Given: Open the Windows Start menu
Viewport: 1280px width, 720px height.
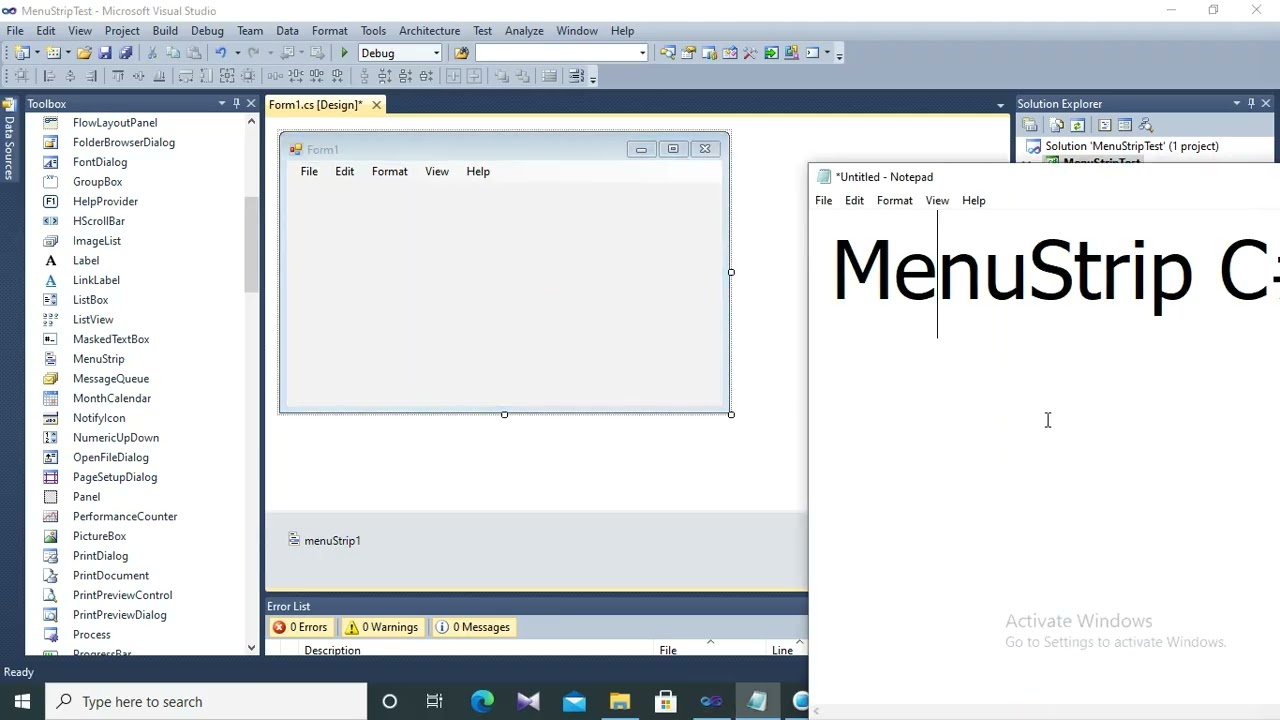Looking at the screenshot, I should click(22, 701).
